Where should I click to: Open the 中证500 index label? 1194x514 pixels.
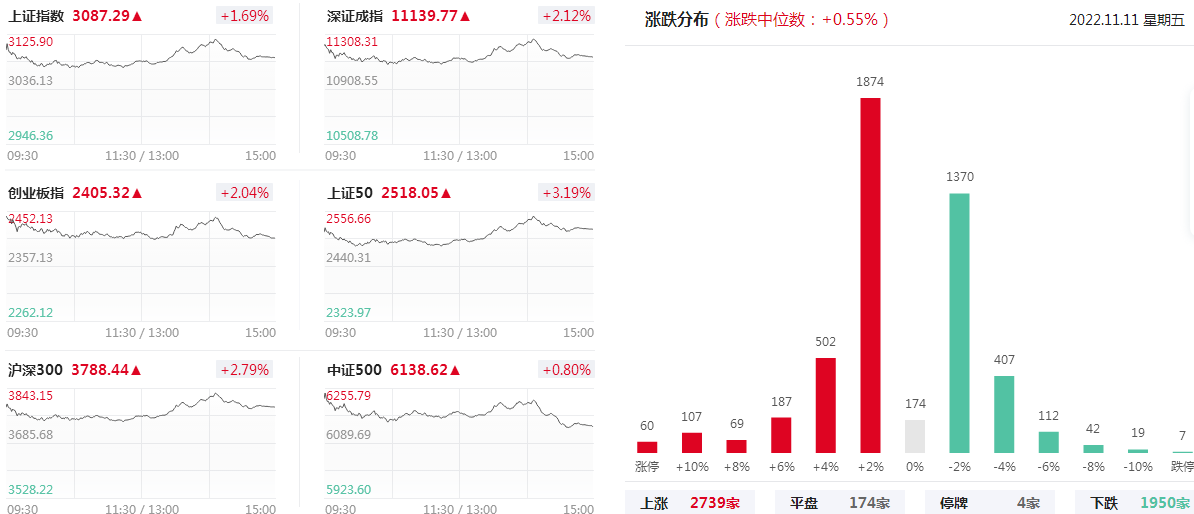[x=354, y=370]
